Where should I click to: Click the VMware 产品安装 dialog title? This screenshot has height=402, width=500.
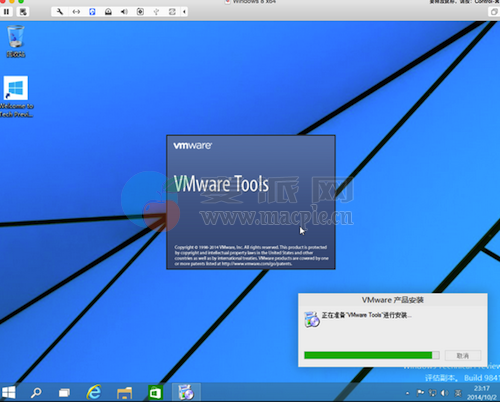point(393,300)
